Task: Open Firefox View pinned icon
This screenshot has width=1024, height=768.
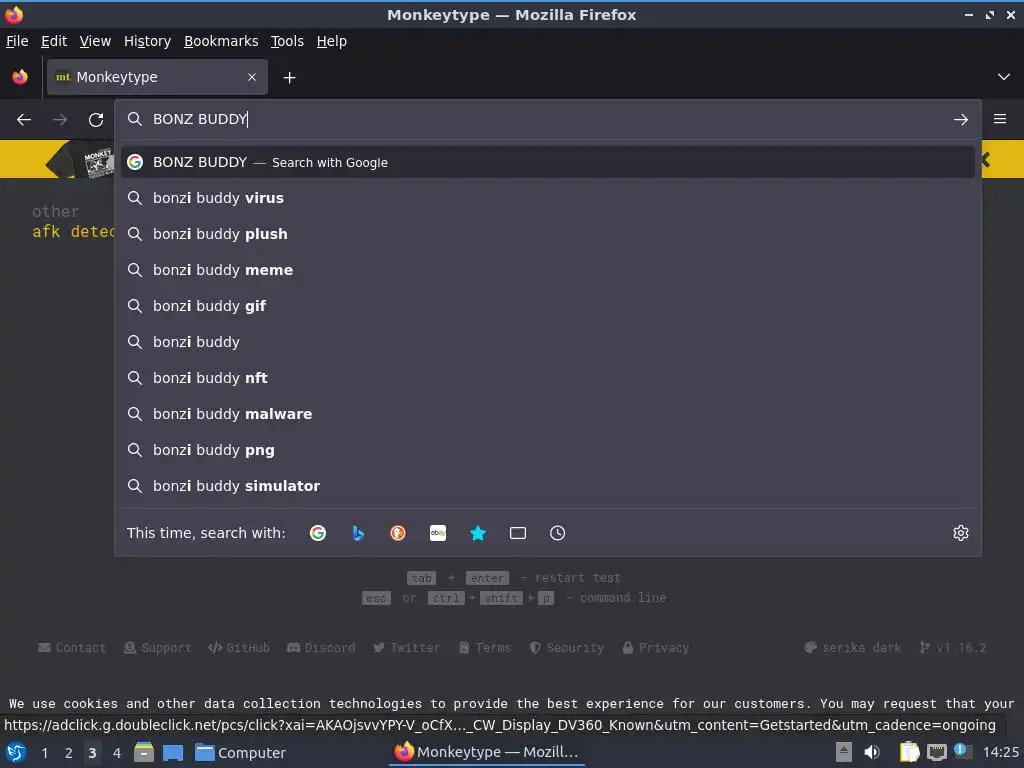Action: pos(20,77)
